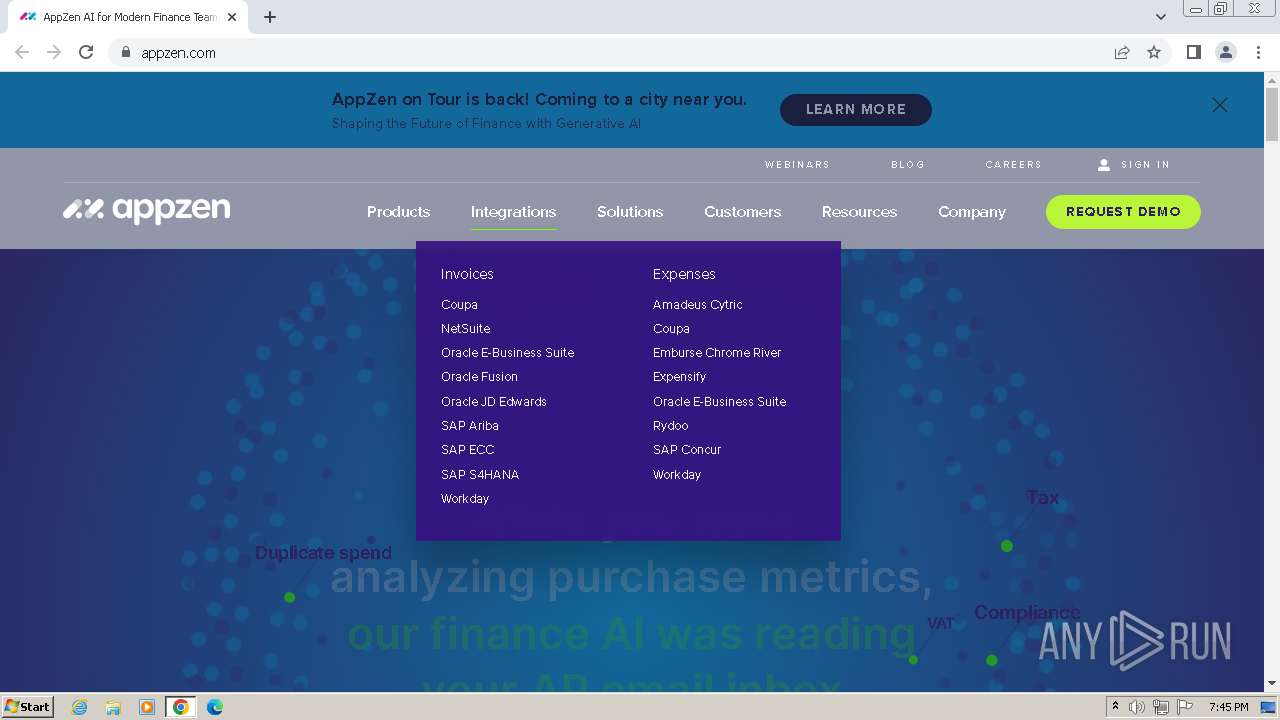Viewport: 1280px width, 720px height.
Task: Select Workday under Expenses
Action: (677, 474)
